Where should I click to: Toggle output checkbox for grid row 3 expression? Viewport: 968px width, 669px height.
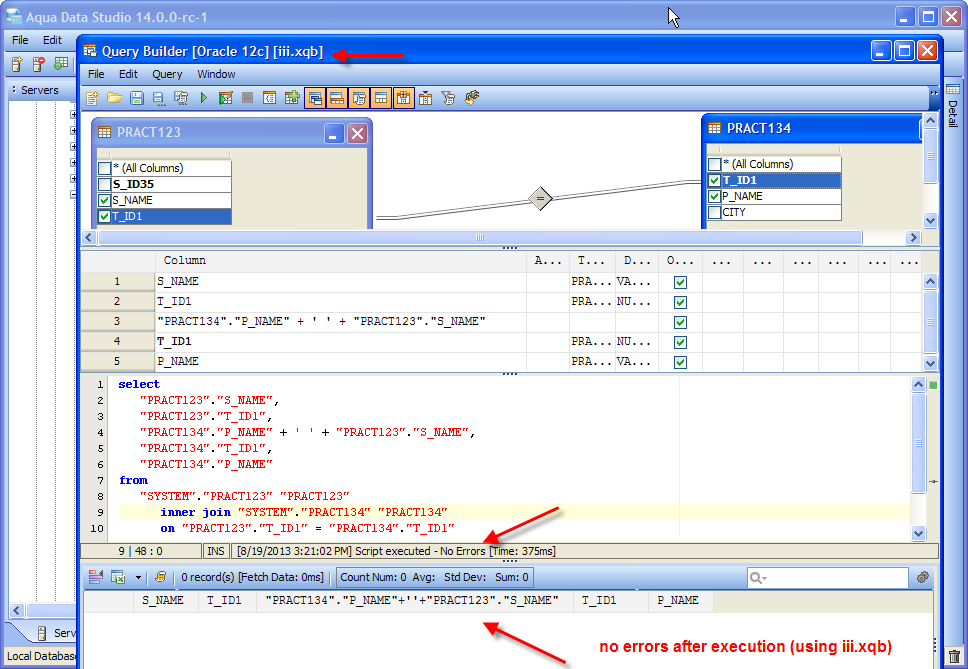click(680, 322)
